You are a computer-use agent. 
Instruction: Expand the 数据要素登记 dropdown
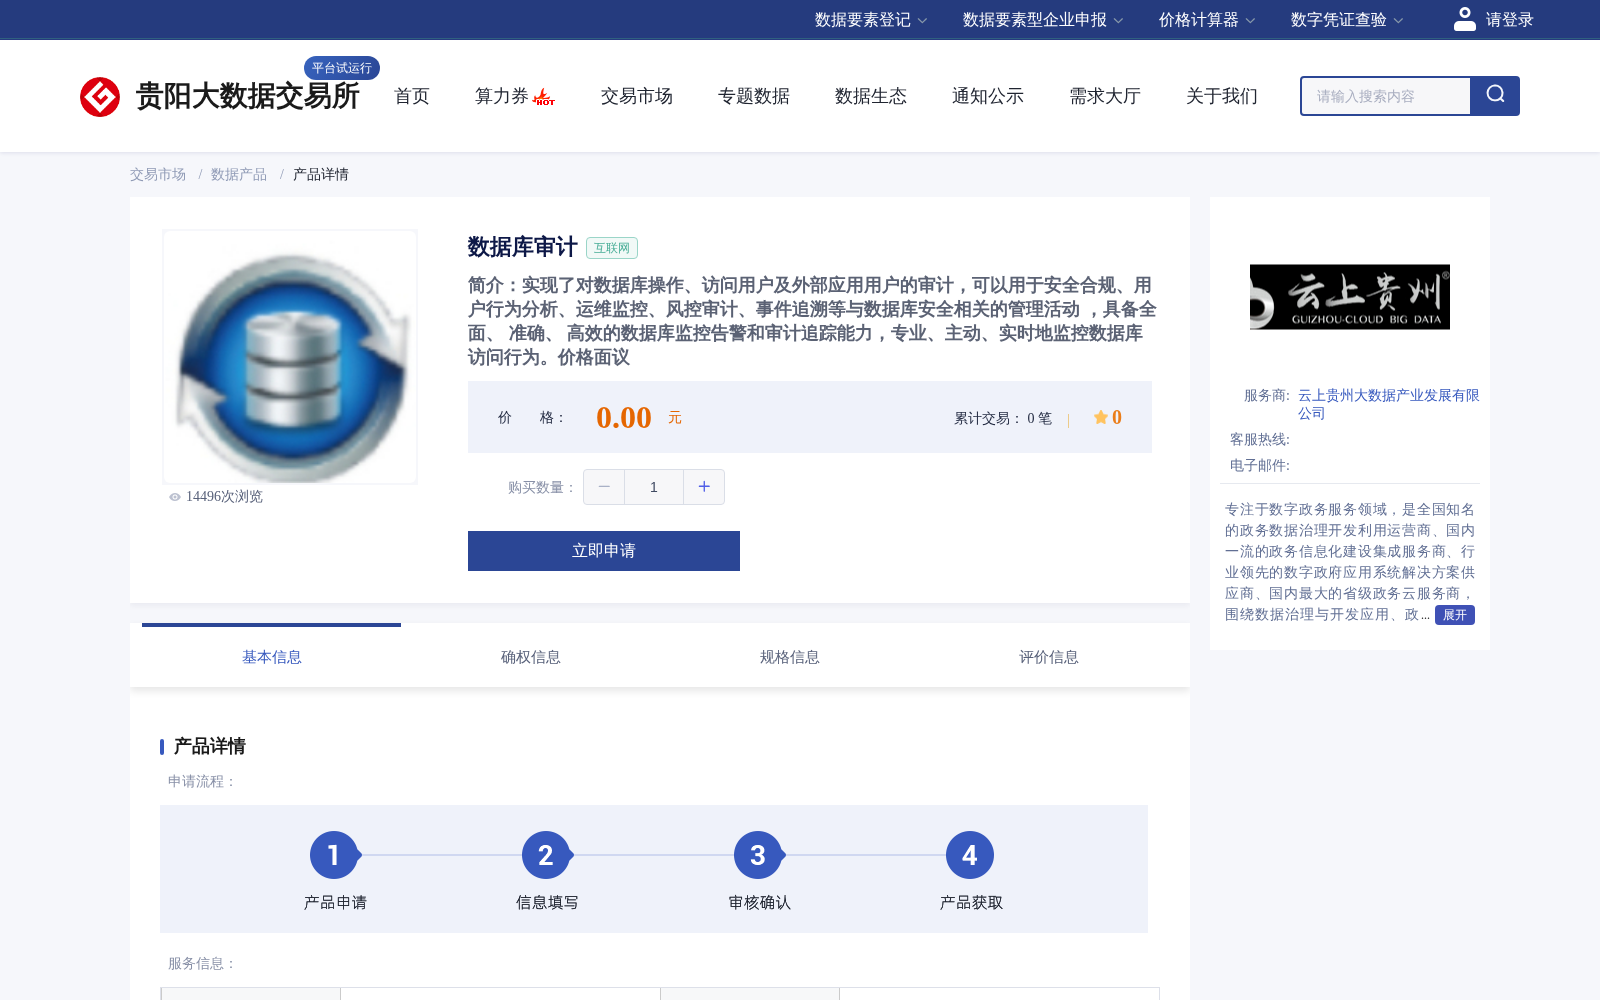pyautogui.click(x=871, y=20)
